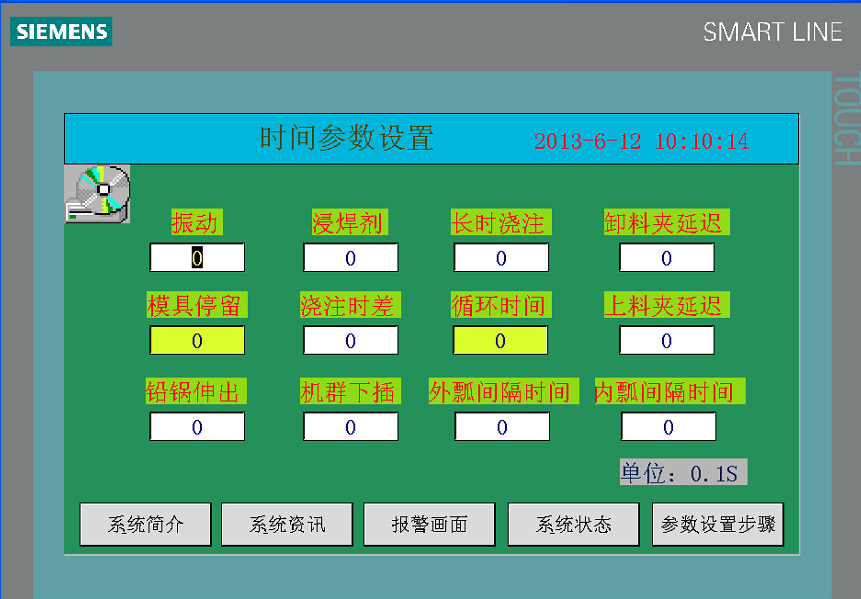Click the 模具停留 label

point(197,305)
